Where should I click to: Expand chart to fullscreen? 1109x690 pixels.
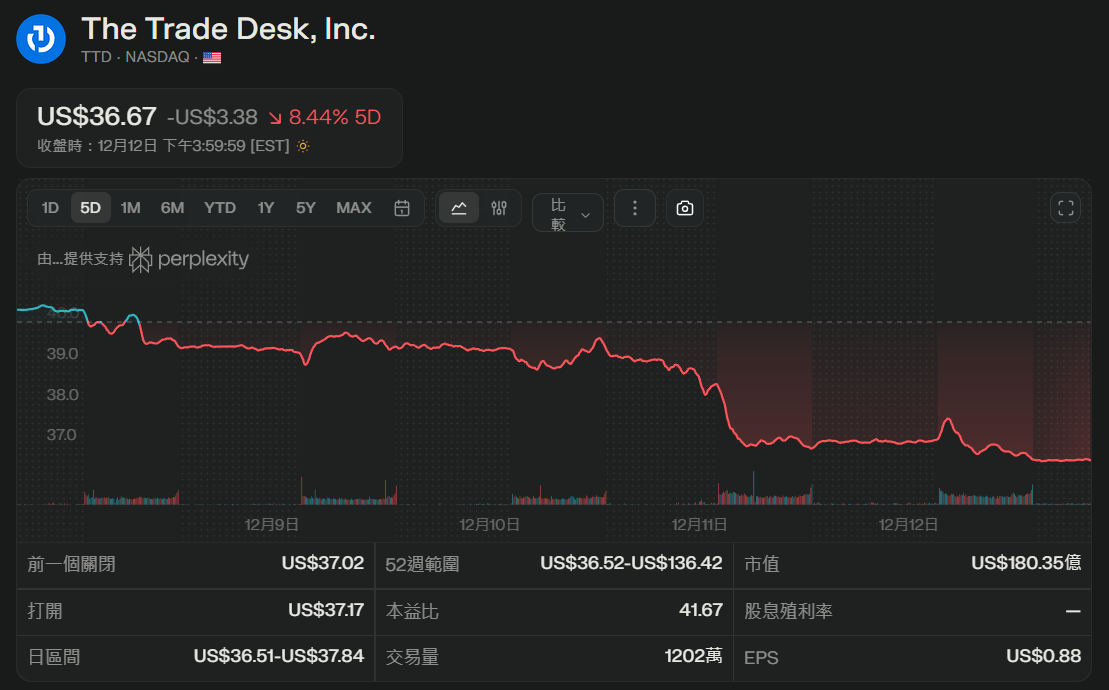[x=1065, y=208]
